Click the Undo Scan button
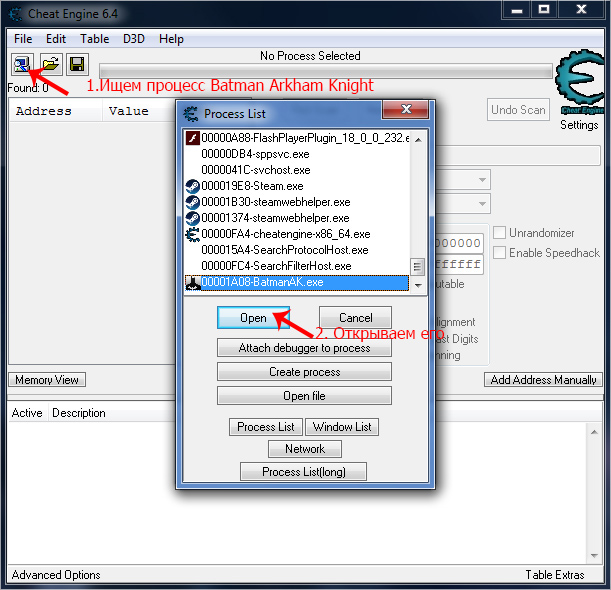The height and width of the screenshot is (590, 611). tap(518, 110)
